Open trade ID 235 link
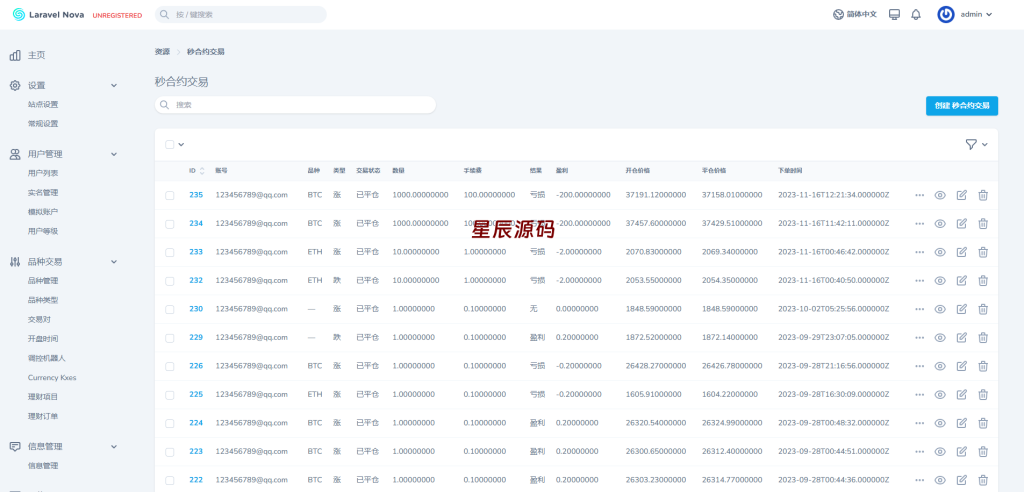The image size is (1024, 492). (196, 195)
